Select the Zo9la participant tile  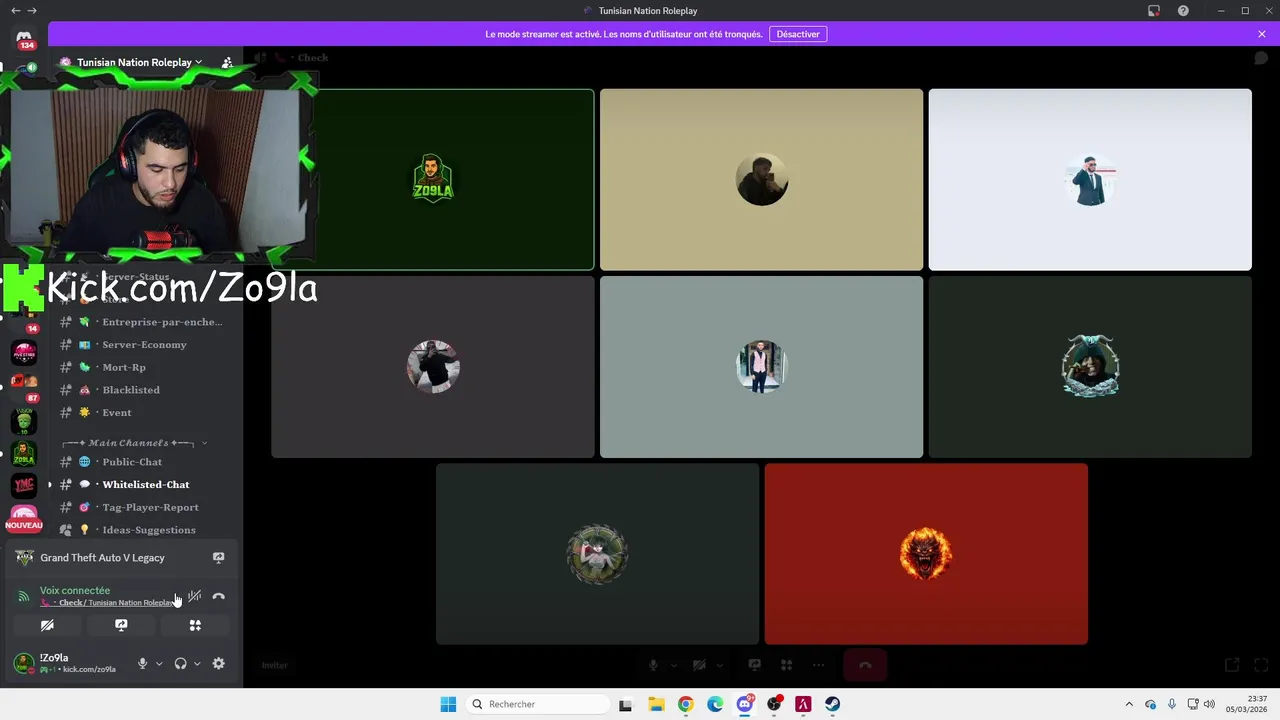[x=433, y=179]
